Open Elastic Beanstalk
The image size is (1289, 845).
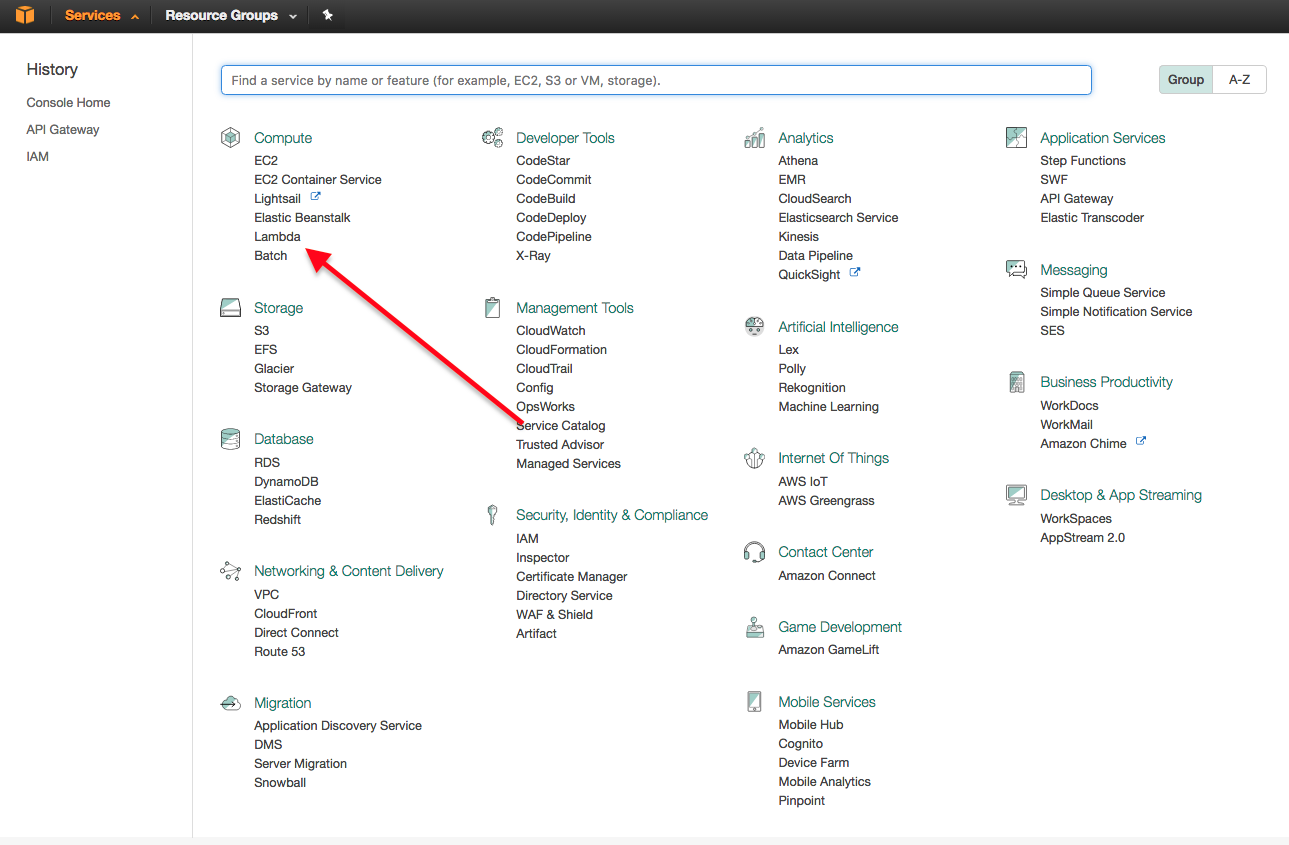[x=302, y=218]
